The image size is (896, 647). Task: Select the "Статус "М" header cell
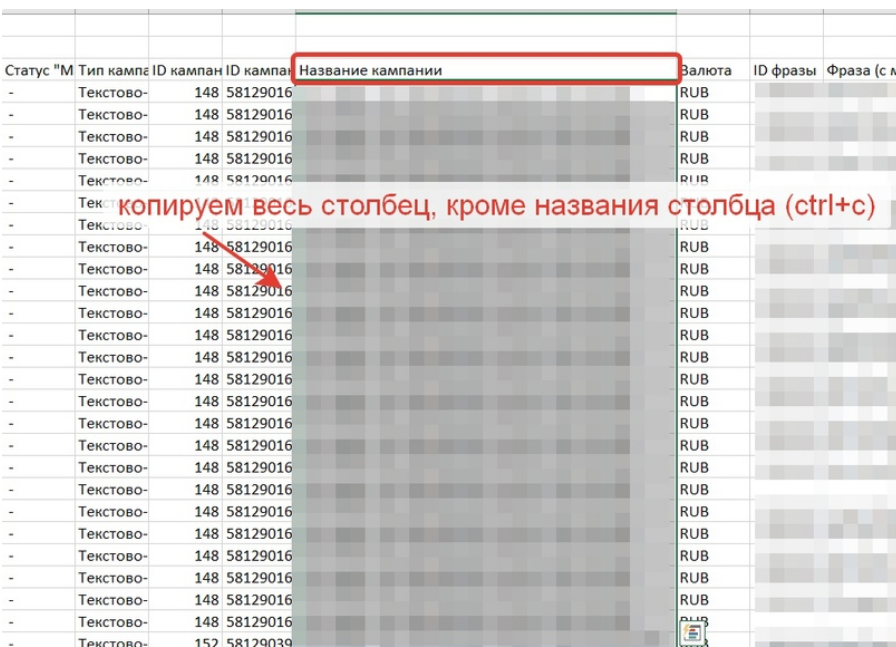(38, 70)
